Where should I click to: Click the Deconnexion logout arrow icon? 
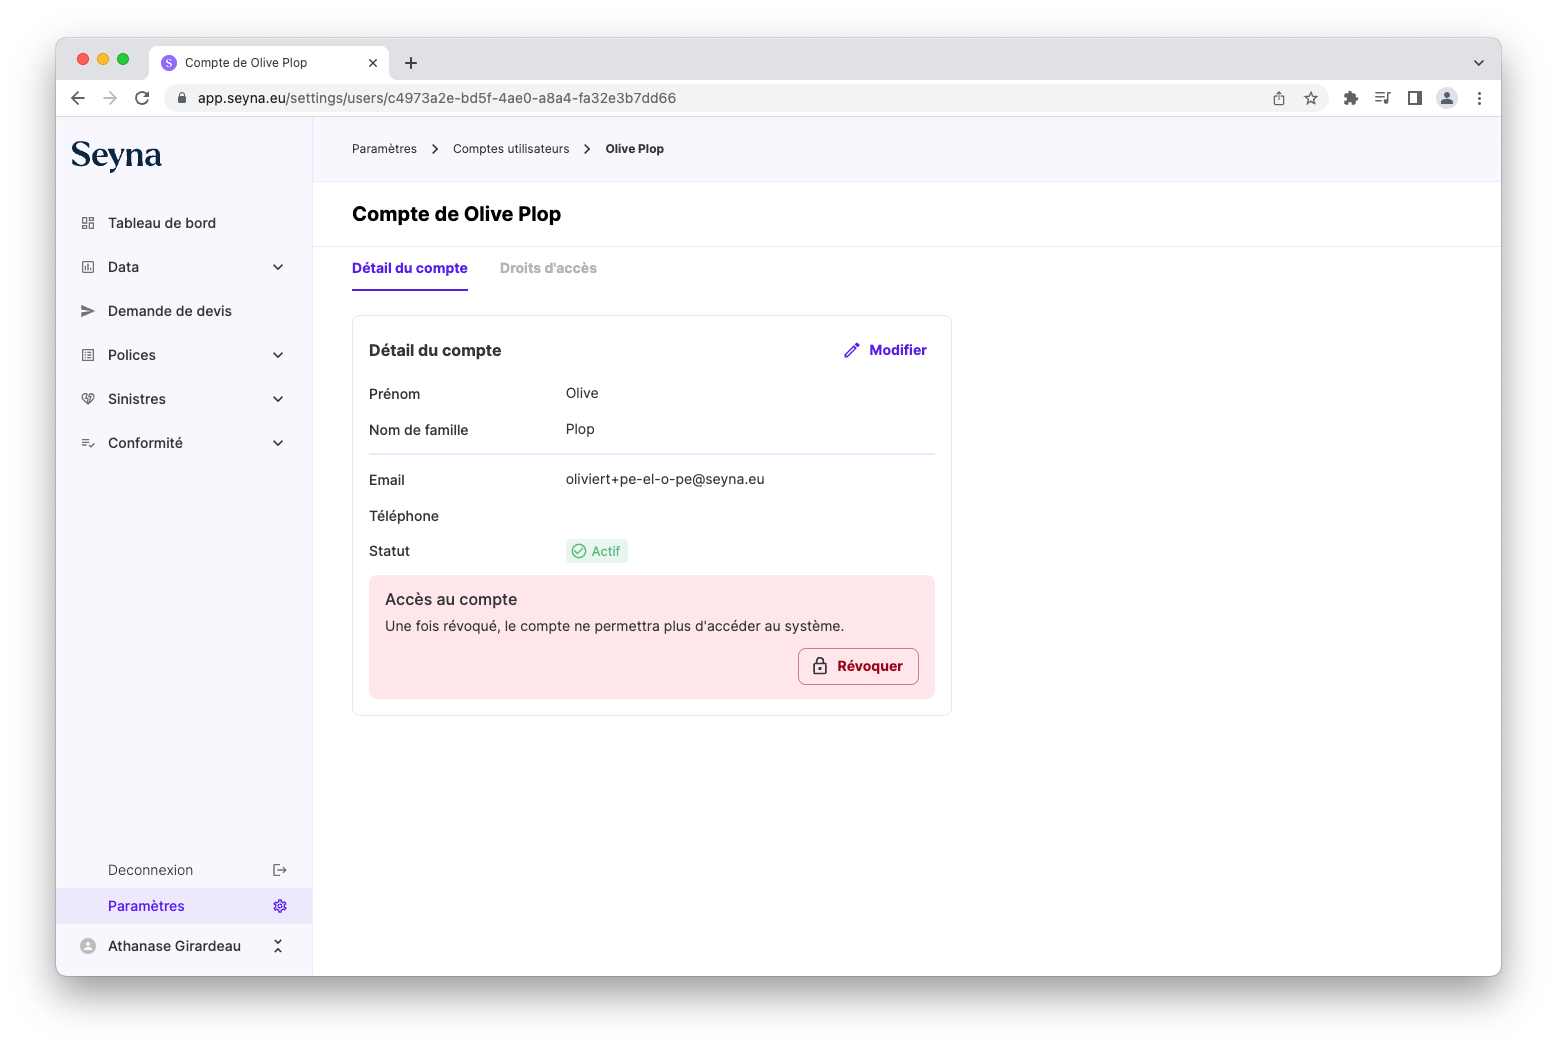(x=280, y=870)
